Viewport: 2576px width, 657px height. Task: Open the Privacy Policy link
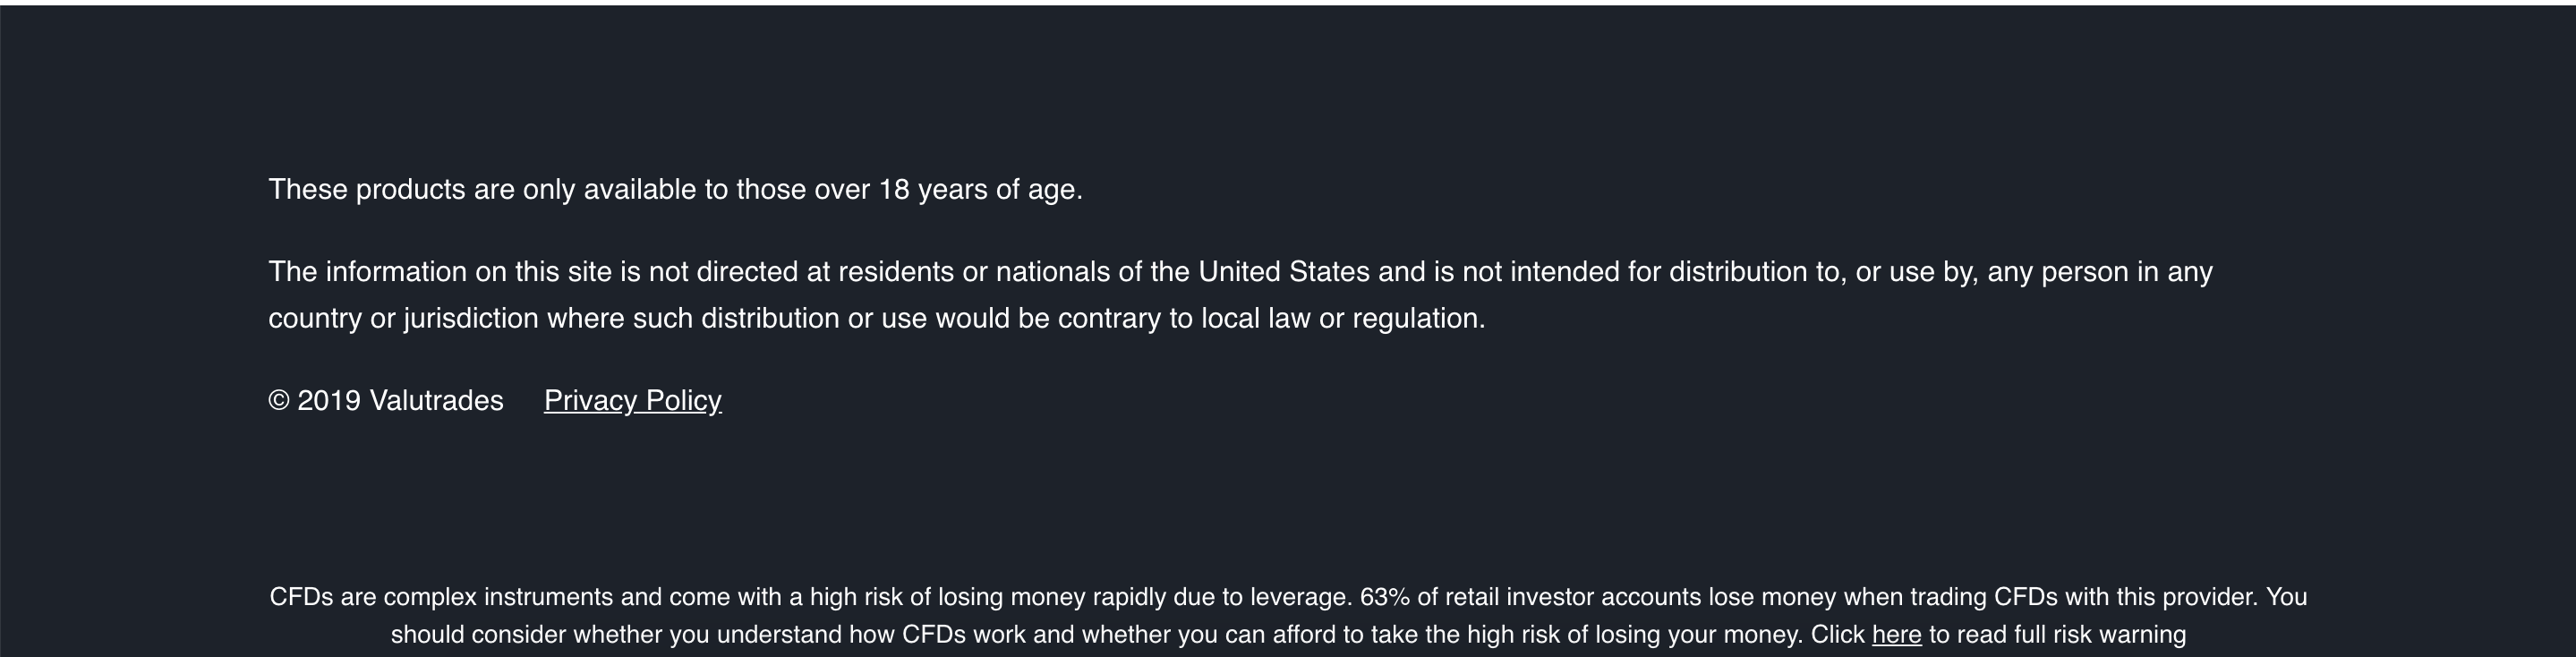pos(632,401)
